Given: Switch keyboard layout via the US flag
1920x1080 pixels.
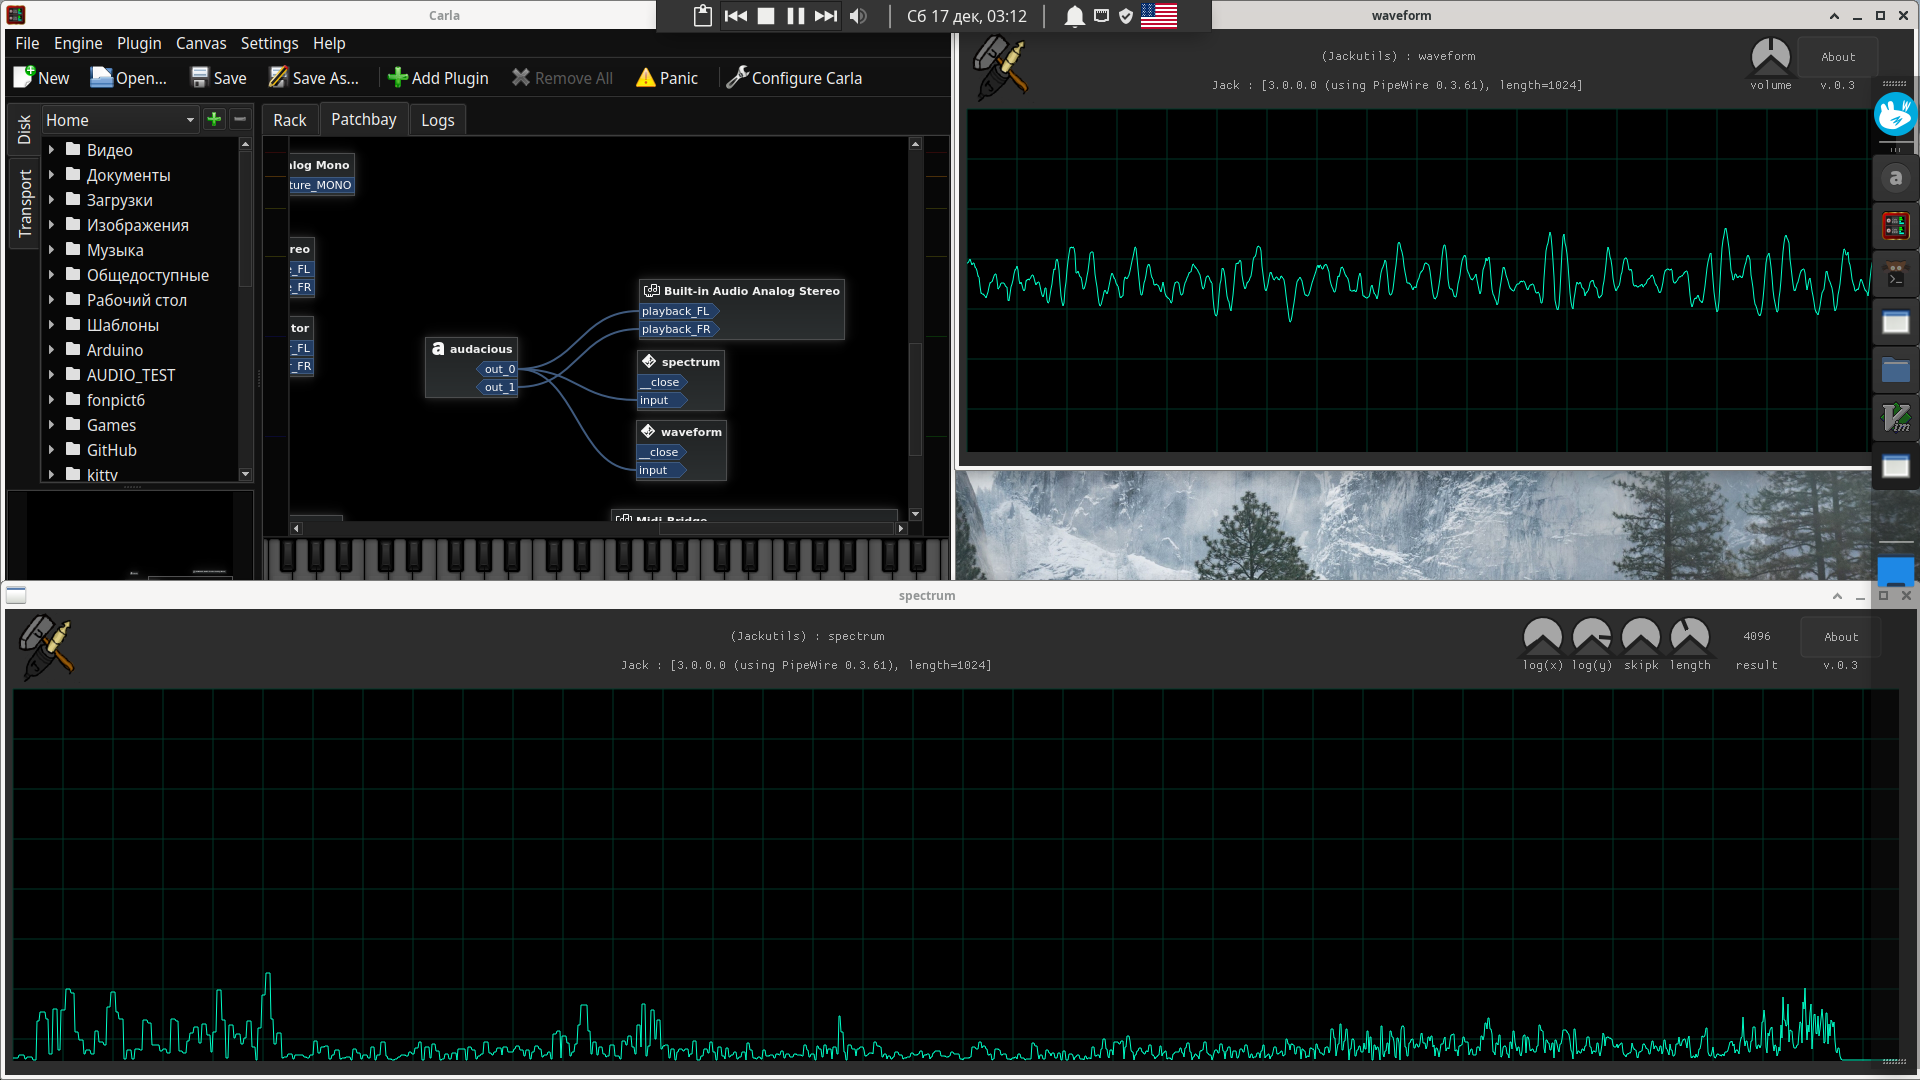Looking at the screenshot, I should [1159, 16].
